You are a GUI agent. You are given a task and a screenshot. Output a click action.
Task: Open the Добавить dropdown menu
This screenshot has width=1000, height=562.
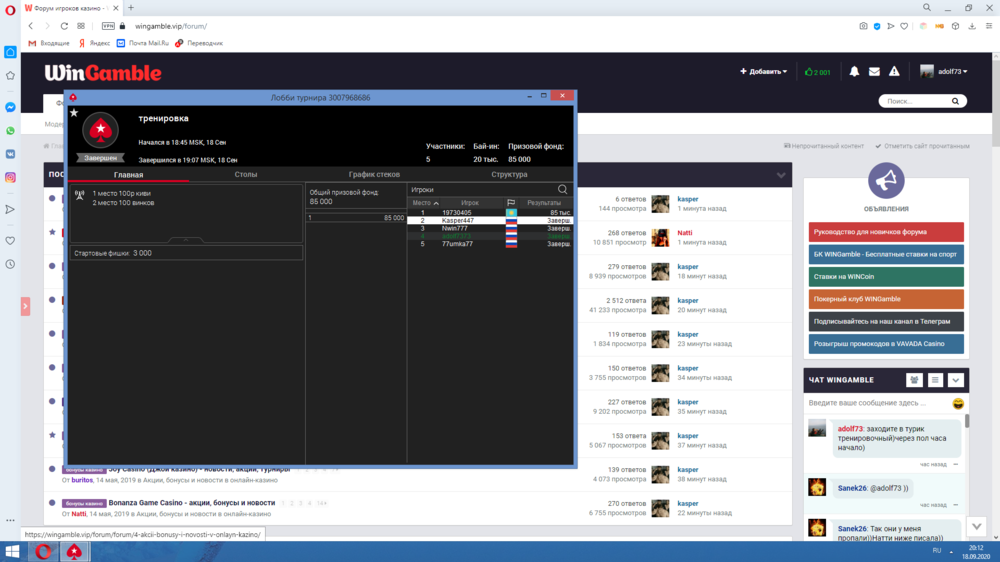(763, 72)
